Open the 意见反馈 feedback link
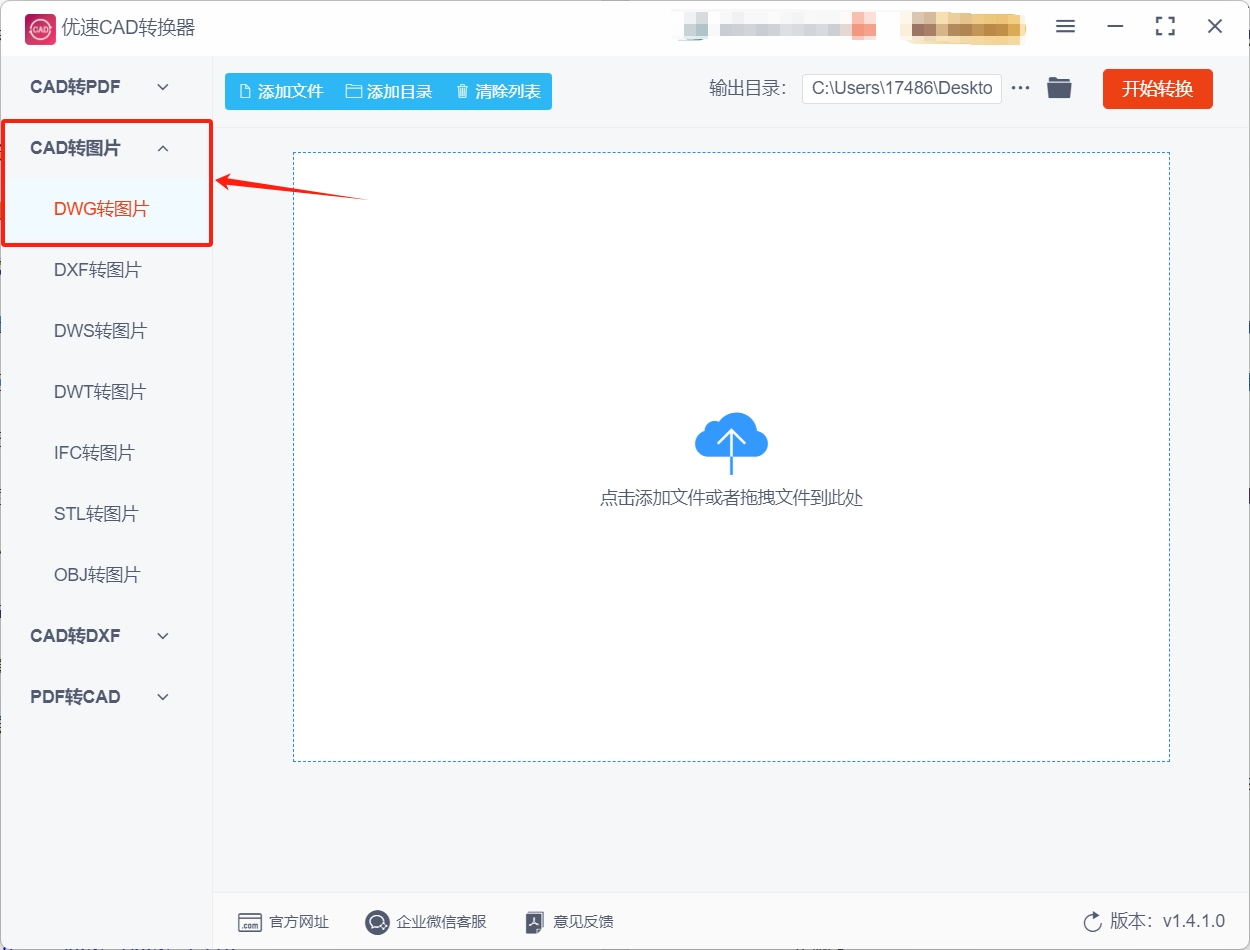1250x950 pixels. click(x=583, y=922)
